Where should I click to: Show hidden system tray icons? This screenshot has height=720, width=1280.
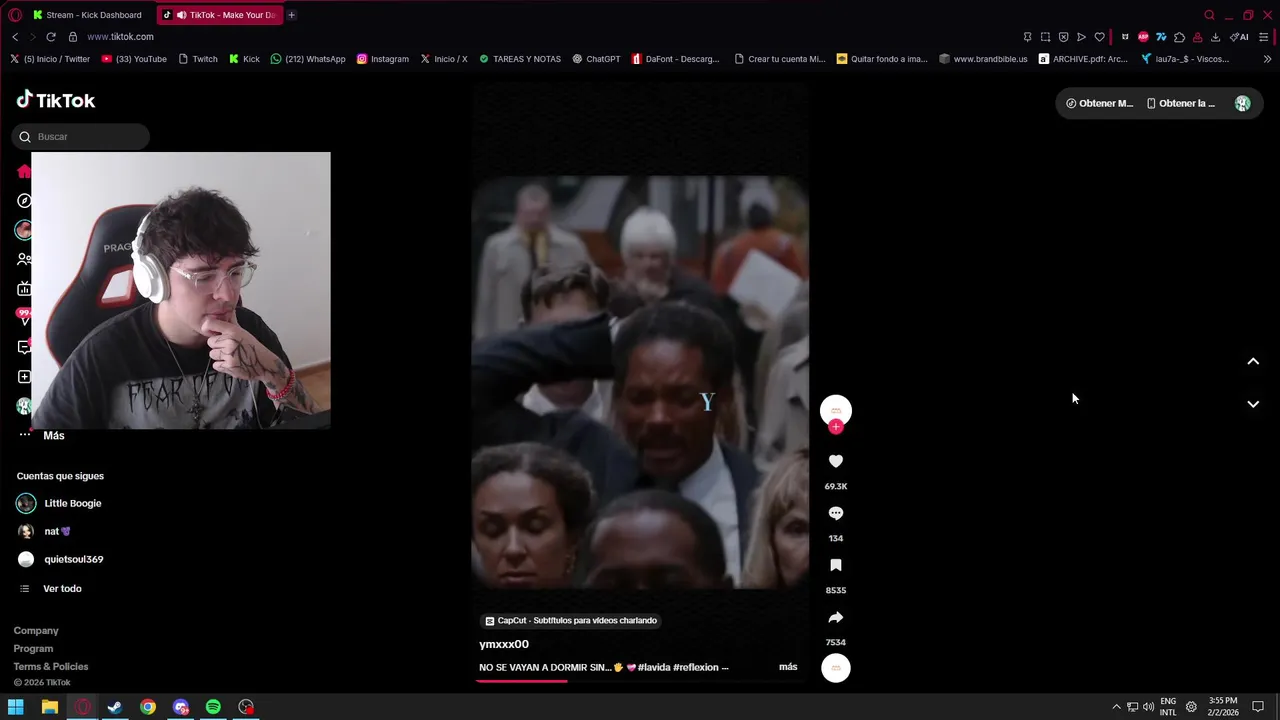pyautogui.click(x=1117, y=707)
